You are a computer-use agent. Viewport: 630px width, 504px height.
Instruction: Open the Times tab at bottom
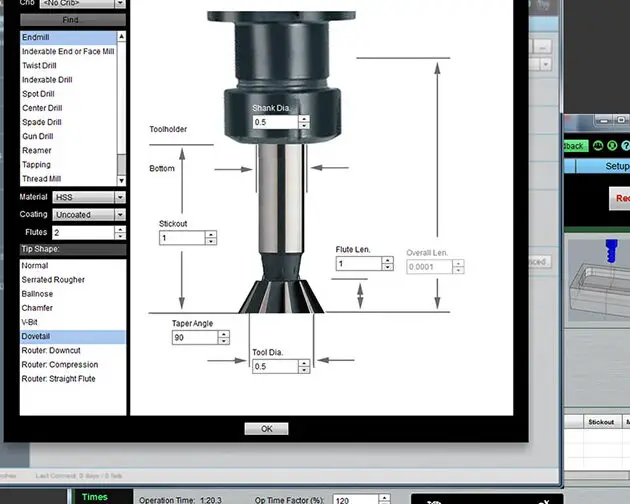point(94,497)
